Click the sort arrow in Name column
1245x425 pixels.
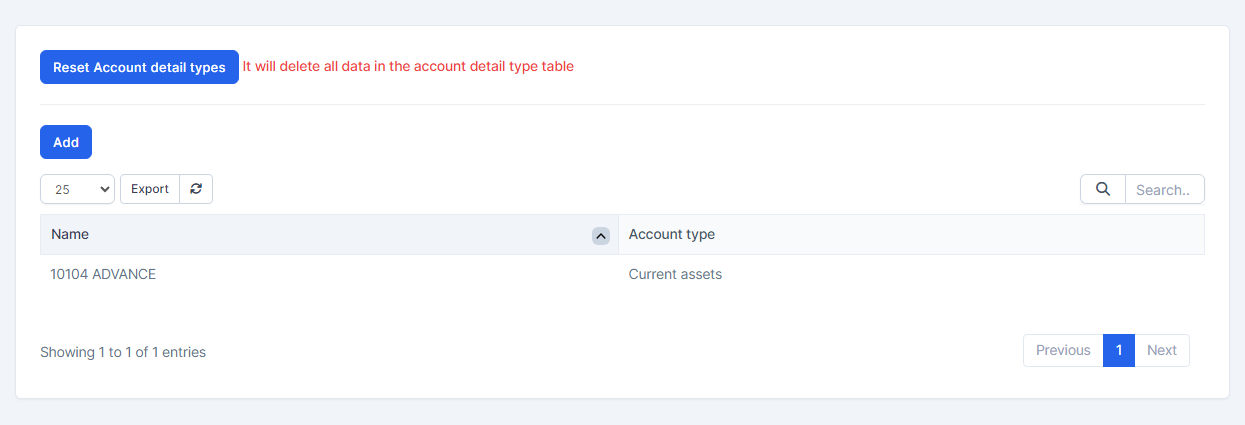point(600,236)
